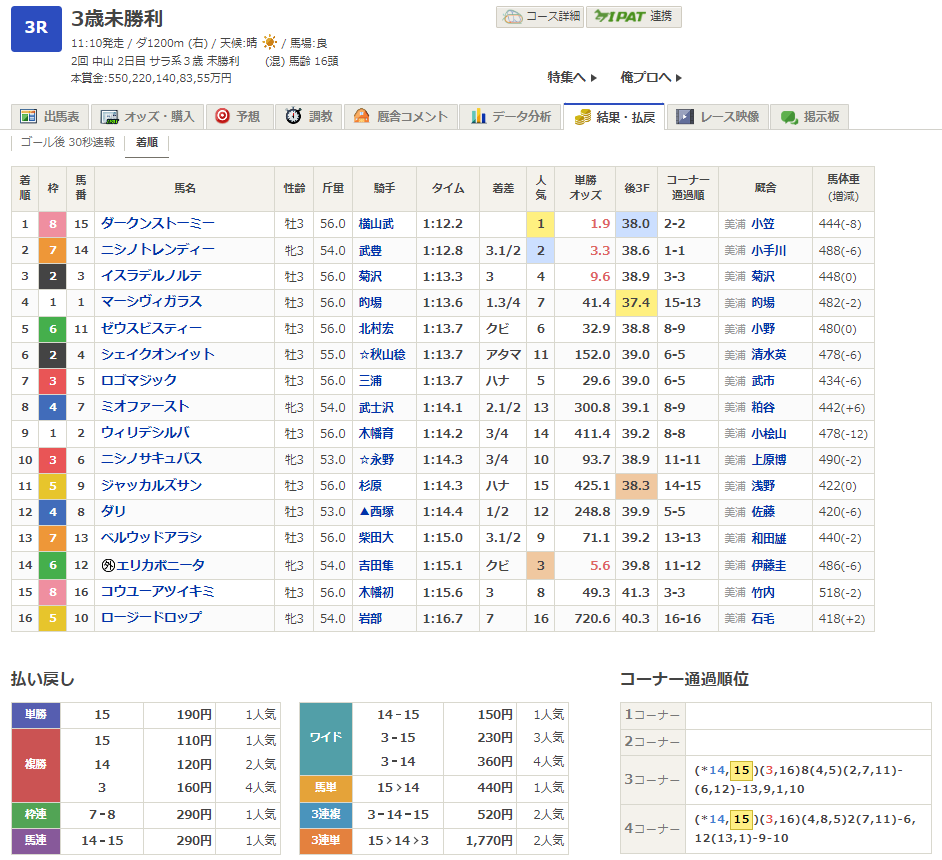Click horse name ニシノトレンディー

coord(158,250)
